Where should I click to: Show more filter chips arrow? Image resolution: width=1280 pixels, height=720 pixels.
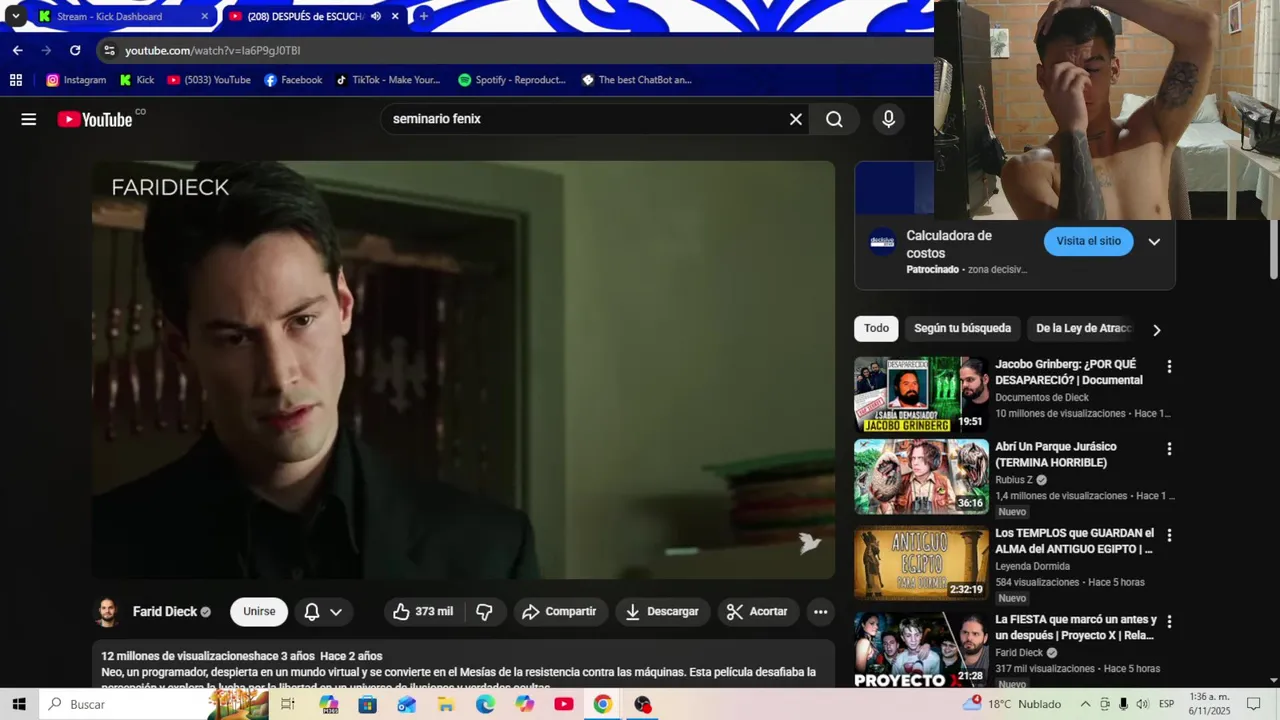click(1157, 330)
